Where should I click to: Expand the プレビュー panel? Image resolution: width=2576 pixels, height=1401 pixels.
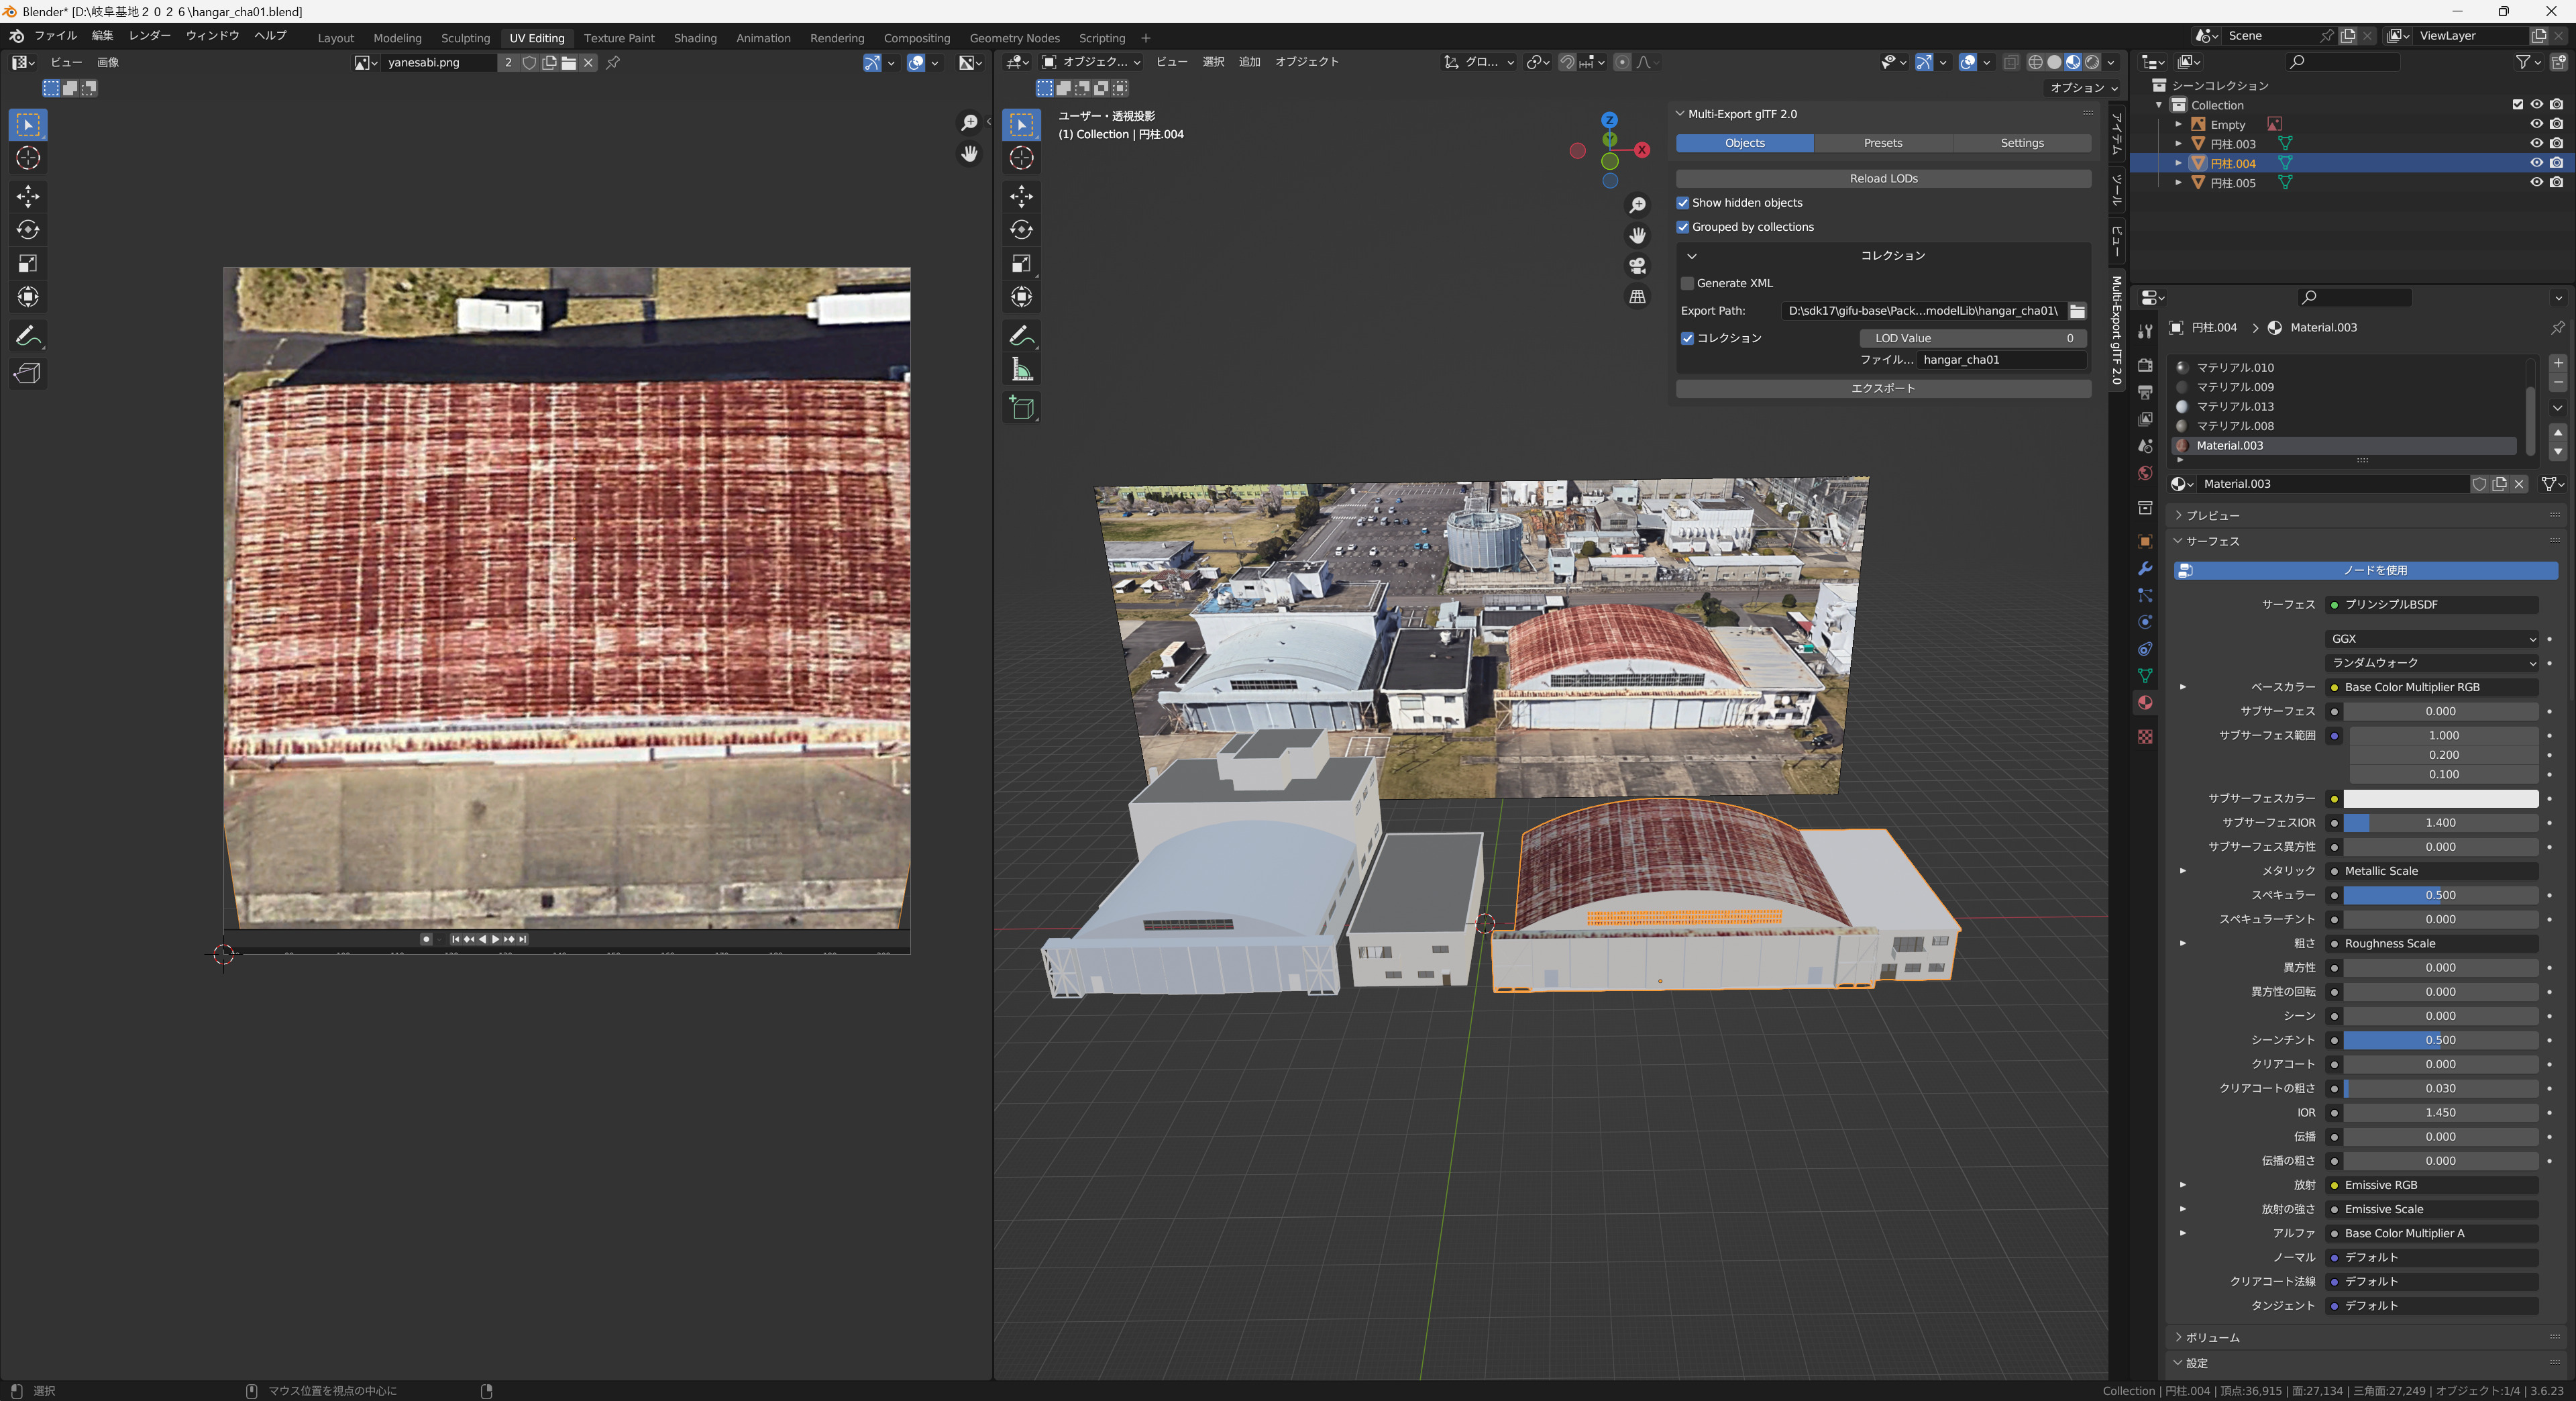(2212, 515)
